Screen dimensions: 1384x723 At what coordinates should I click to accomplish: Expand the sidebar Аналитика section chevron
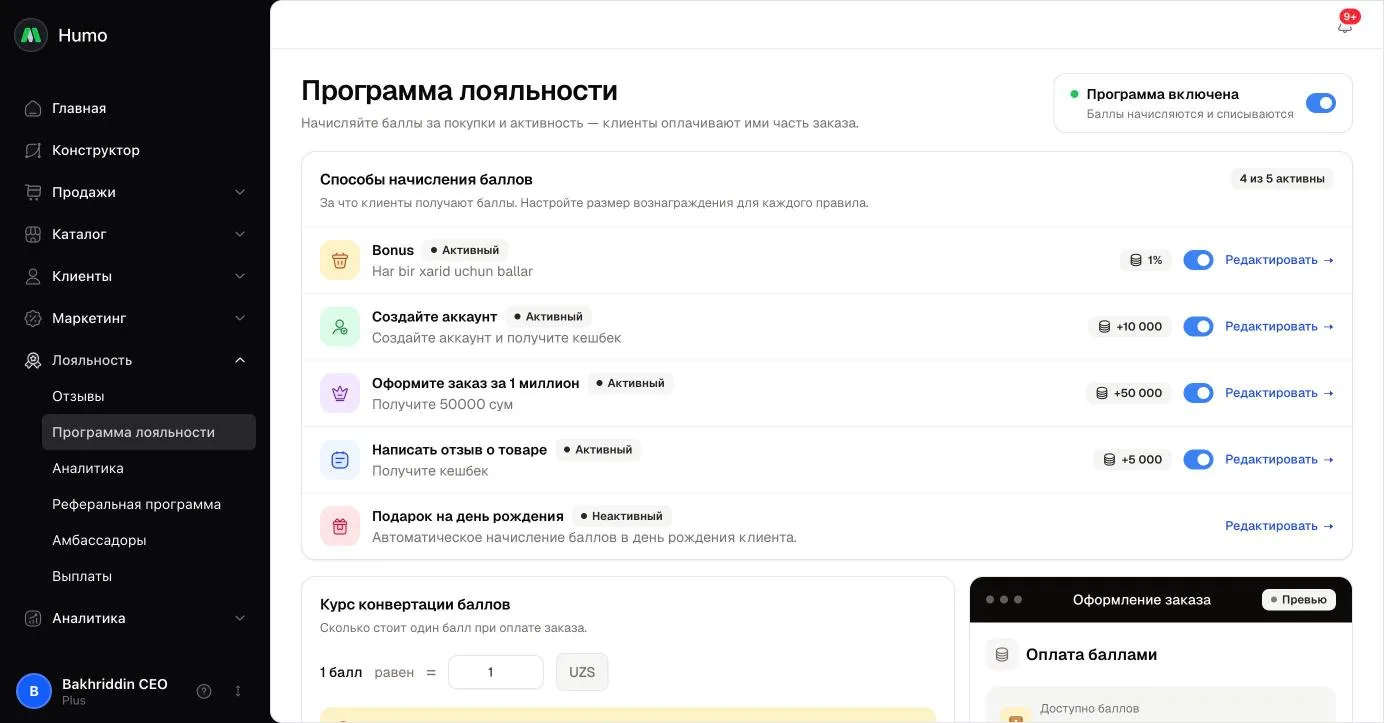pyautogui.click(x=240, y=618)
